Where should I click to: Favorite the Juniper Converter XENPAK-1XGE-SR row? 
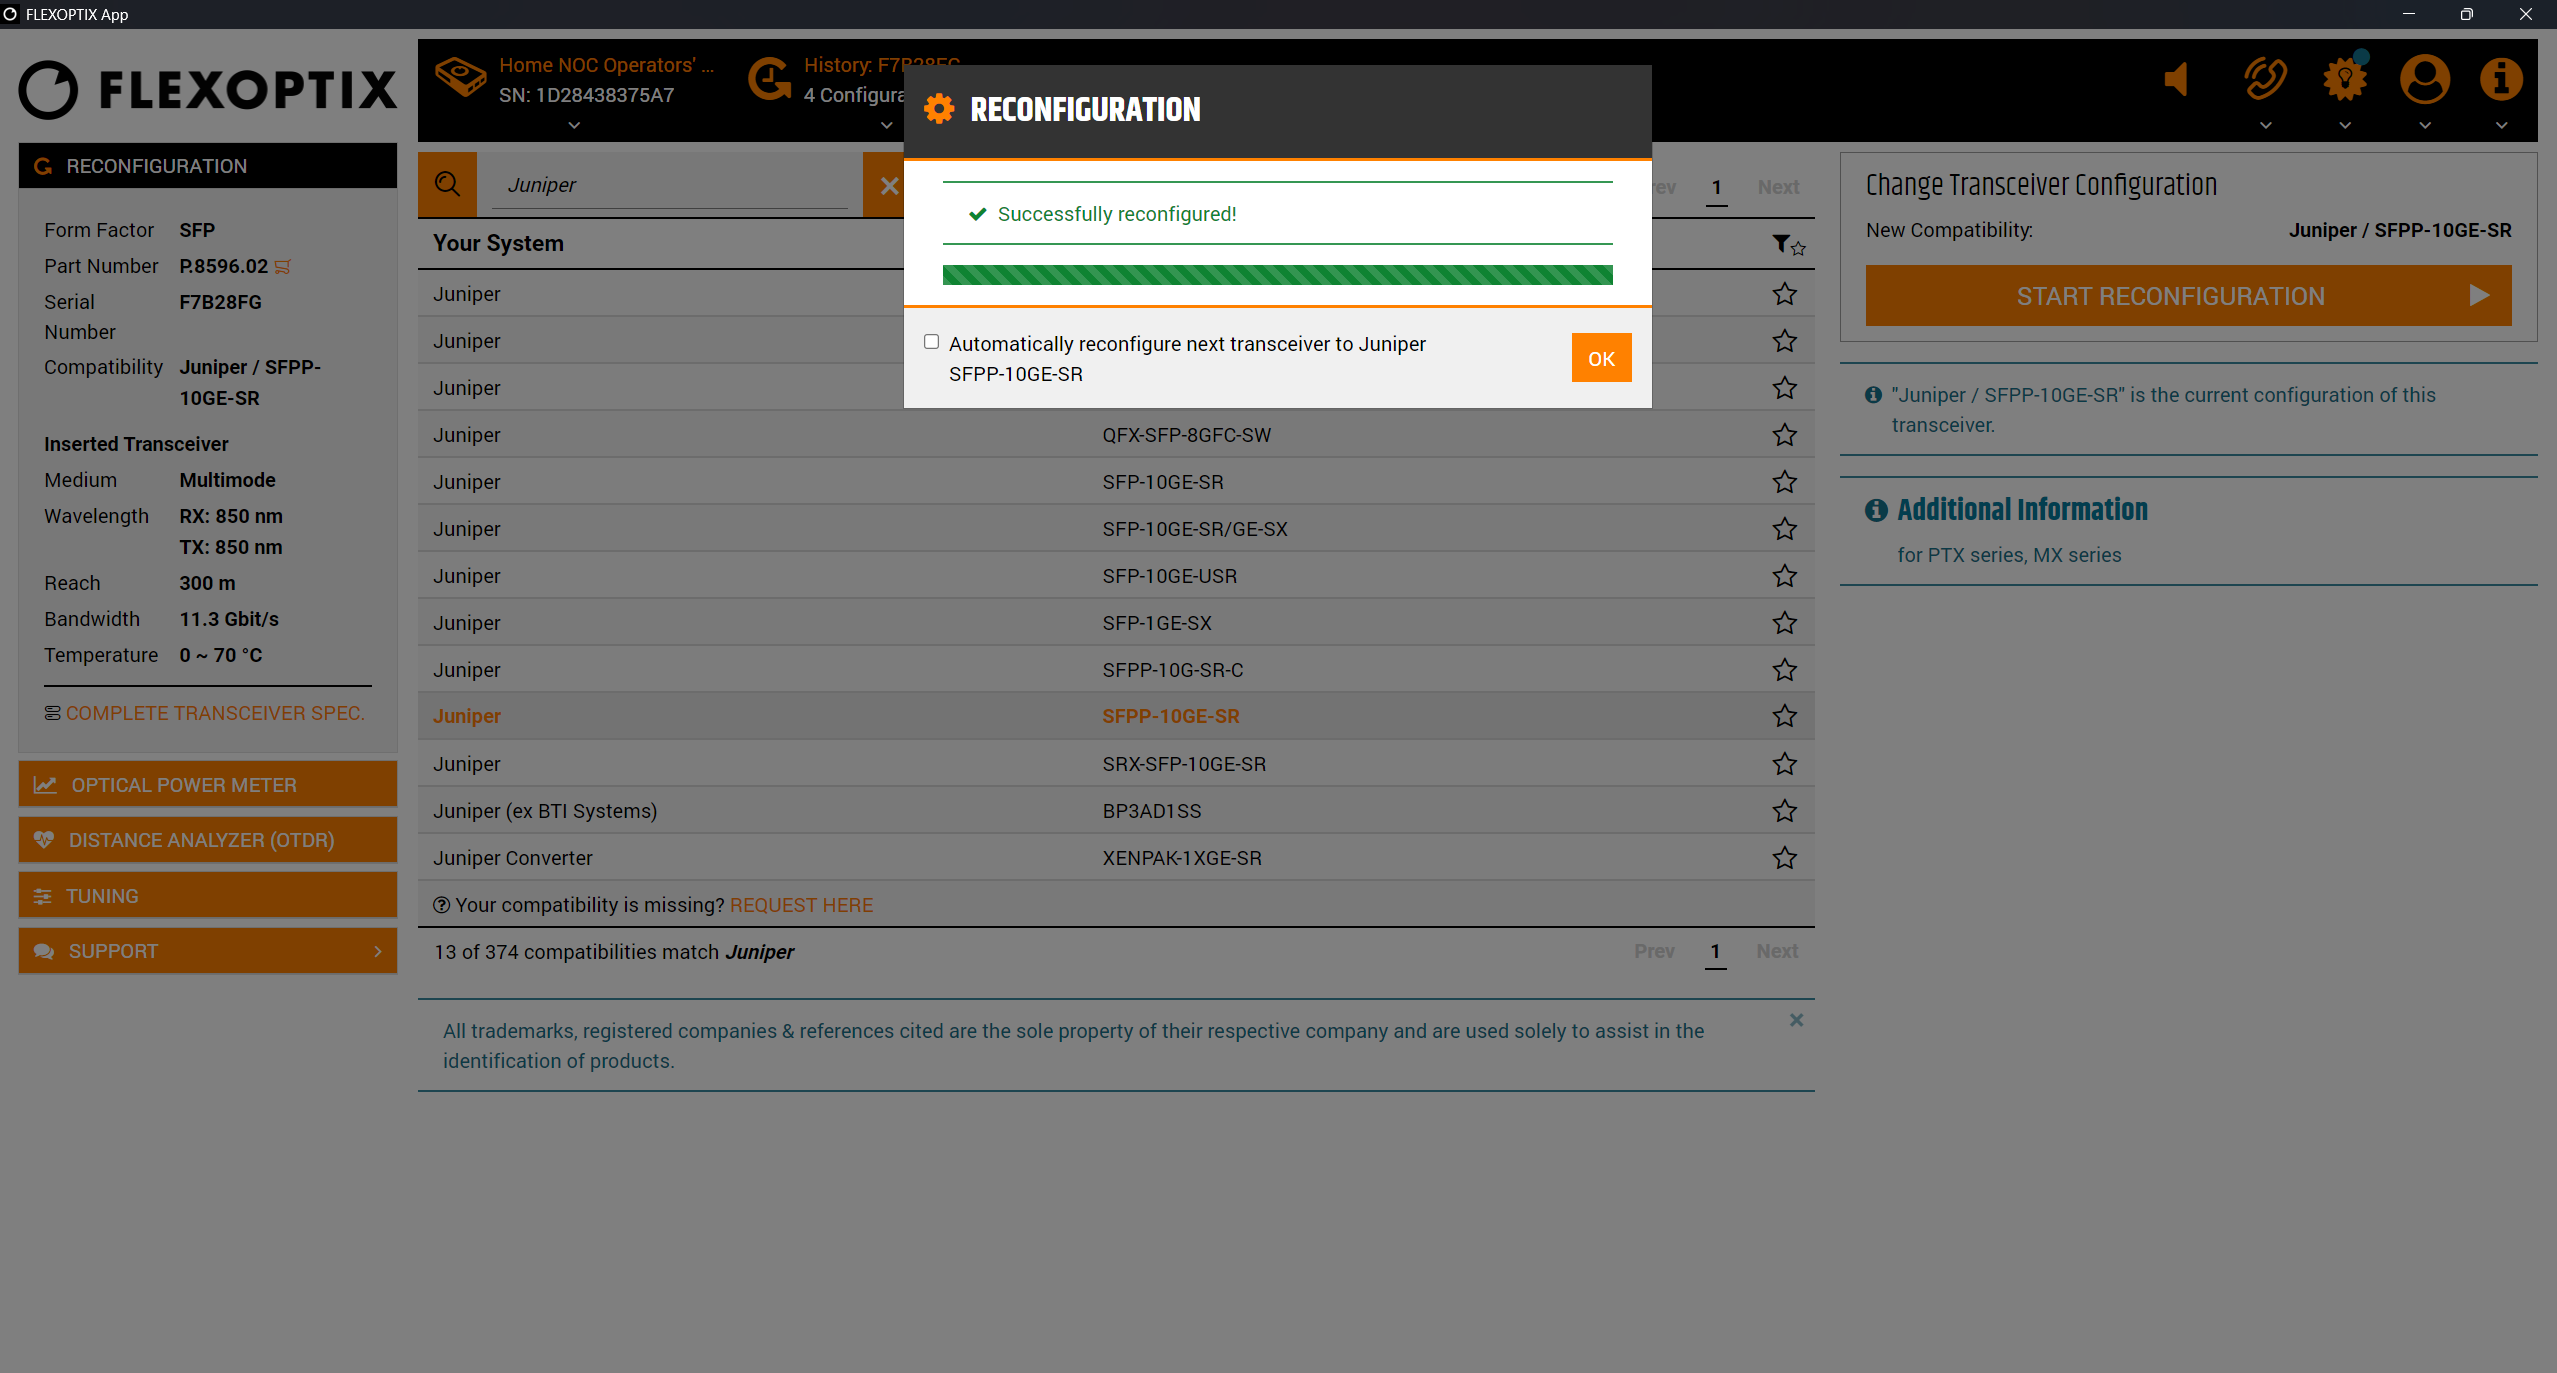tap(1784, 858)
